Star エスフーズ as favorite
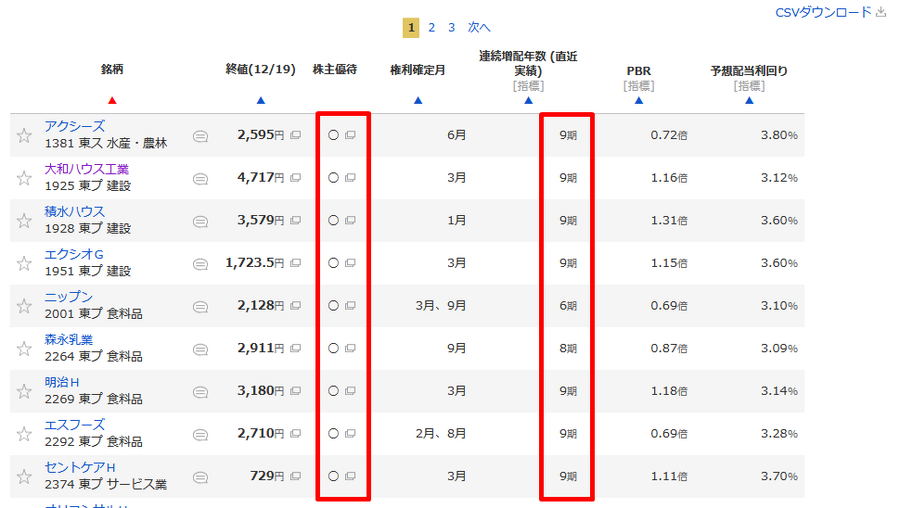Screen dimensions: 900x508 tap(24, 434)
